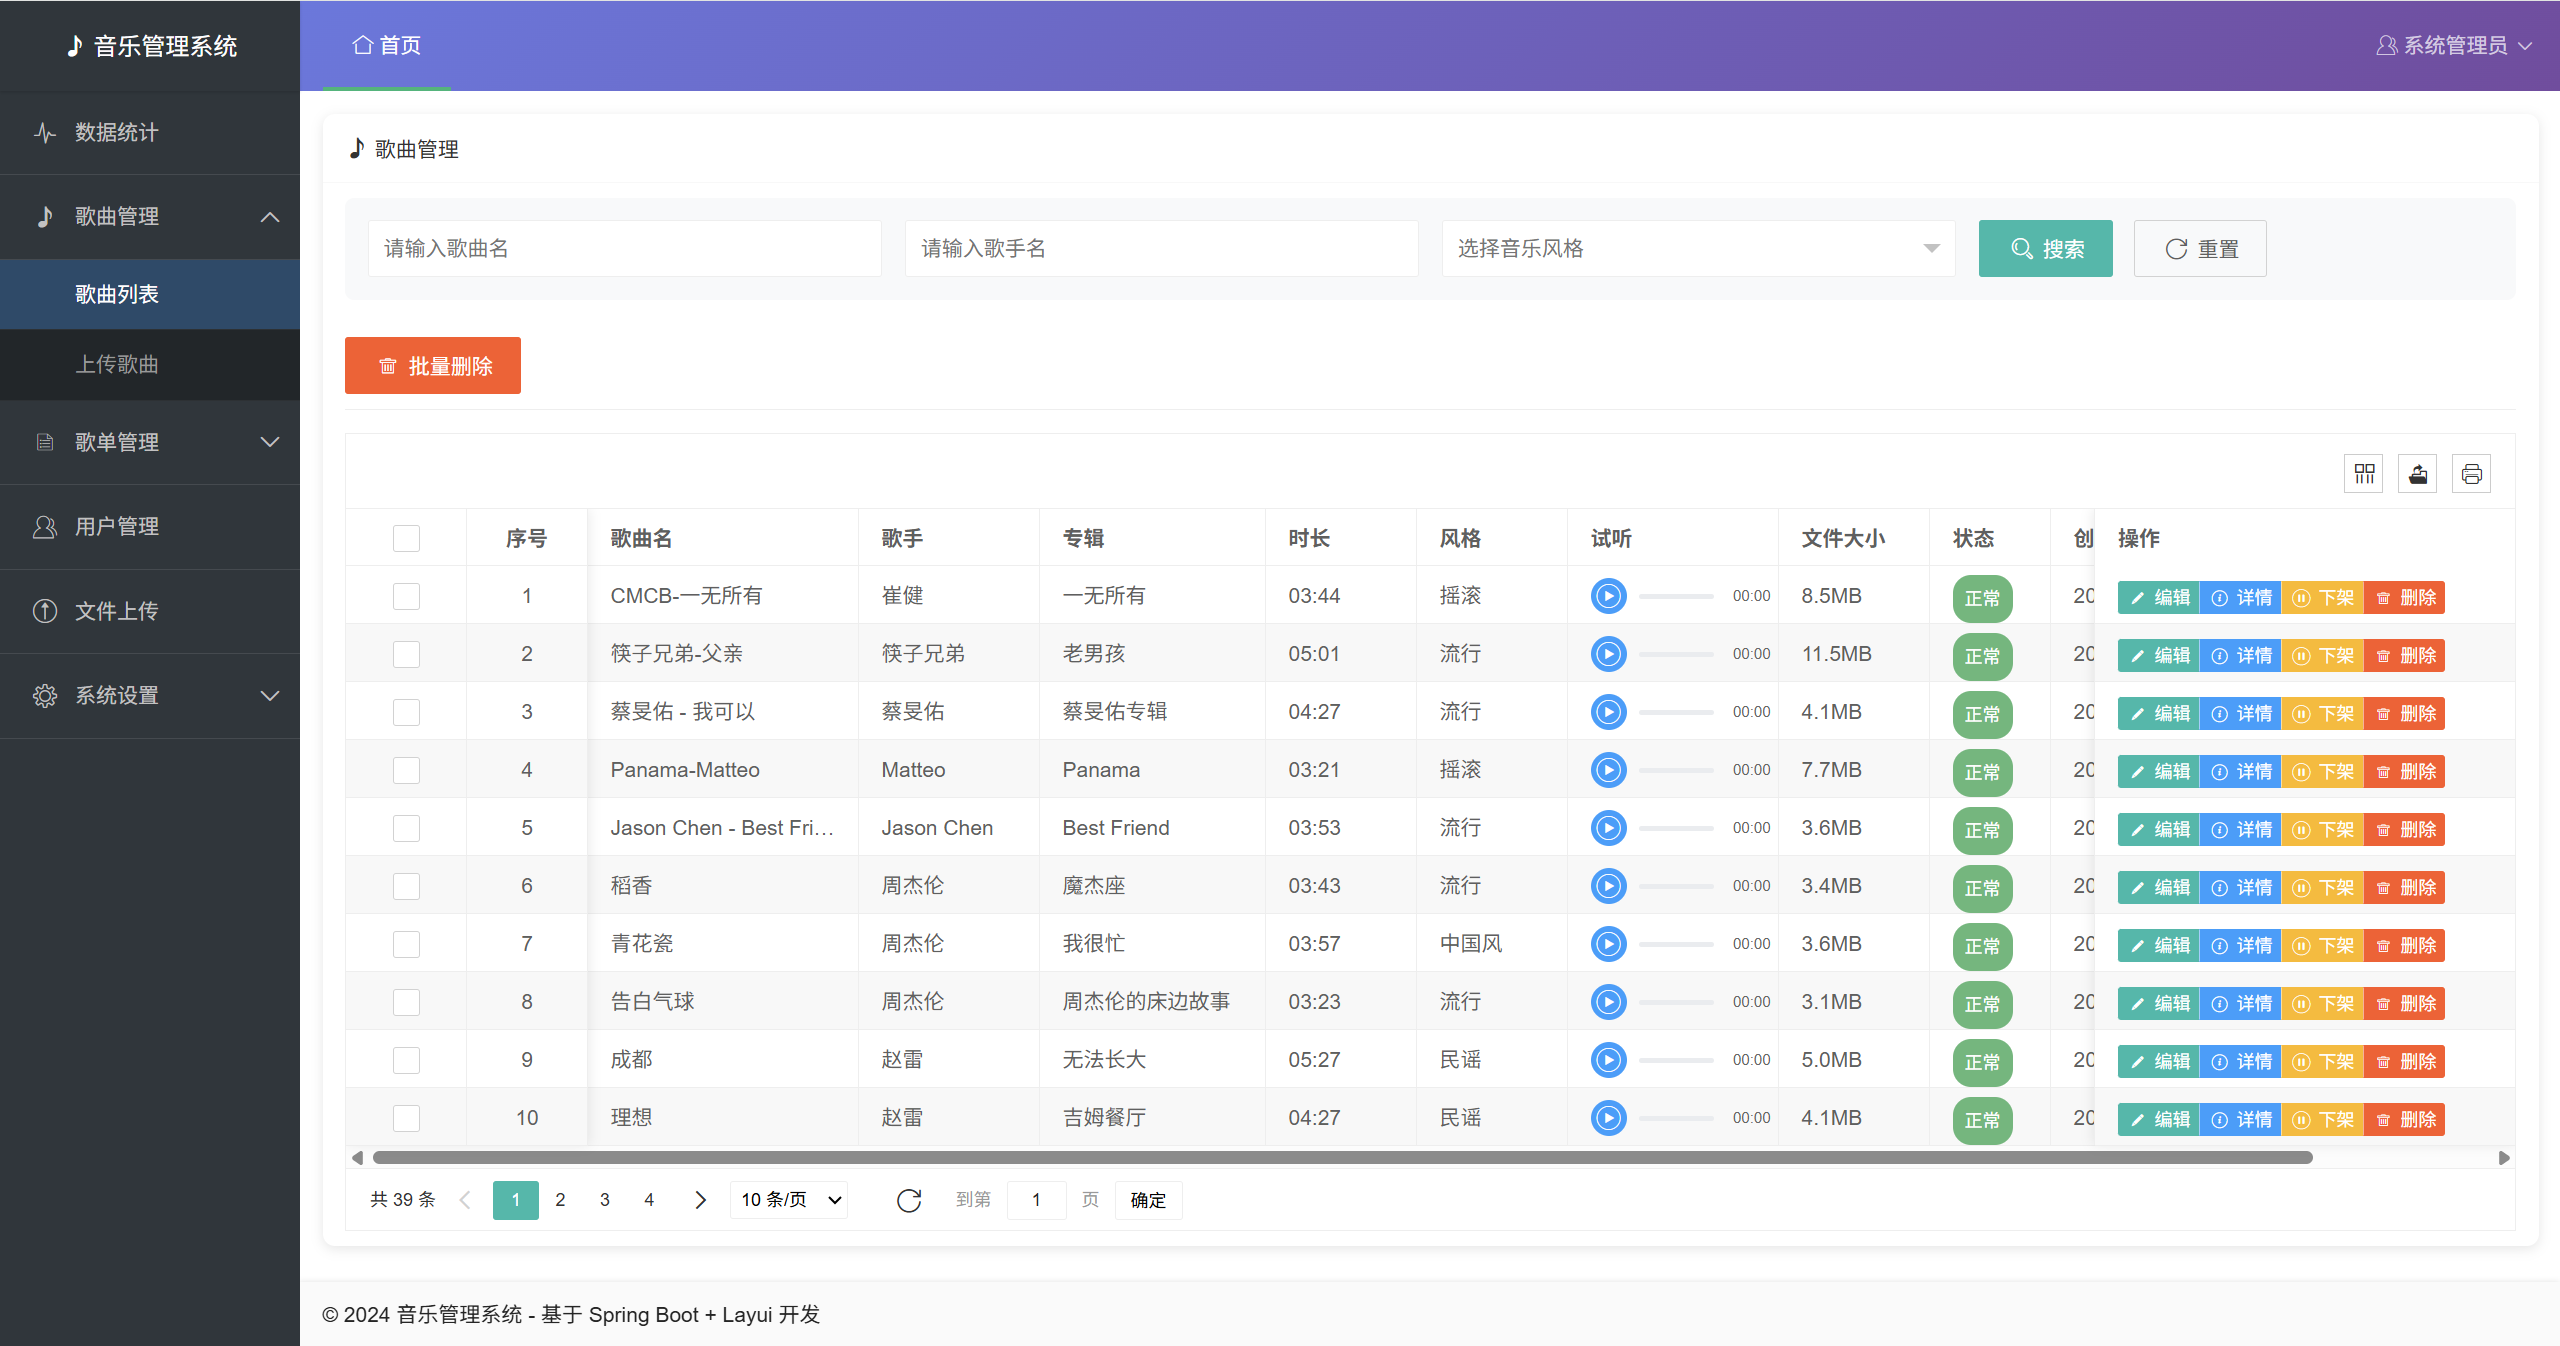The height and width of the screenshot is (1346, 2560).
Task: Play preview for CMCB-一无所有
Action: tap(1608, 596)
